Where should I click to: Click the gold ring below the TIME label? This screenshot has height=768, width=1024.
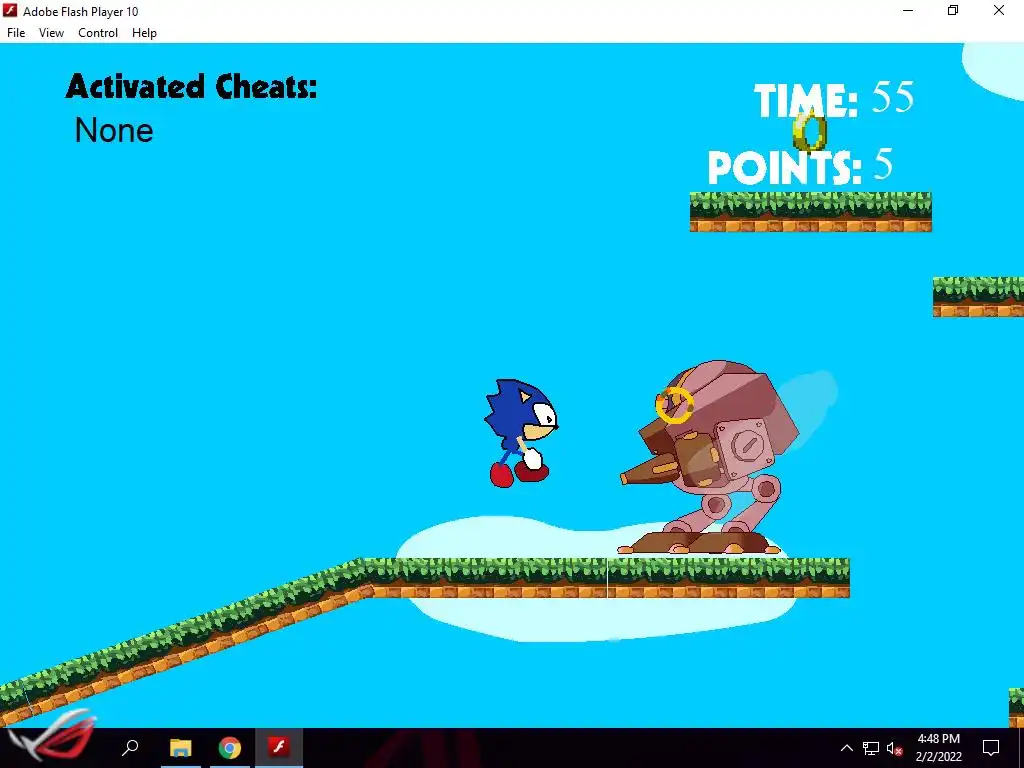(810, 131)
